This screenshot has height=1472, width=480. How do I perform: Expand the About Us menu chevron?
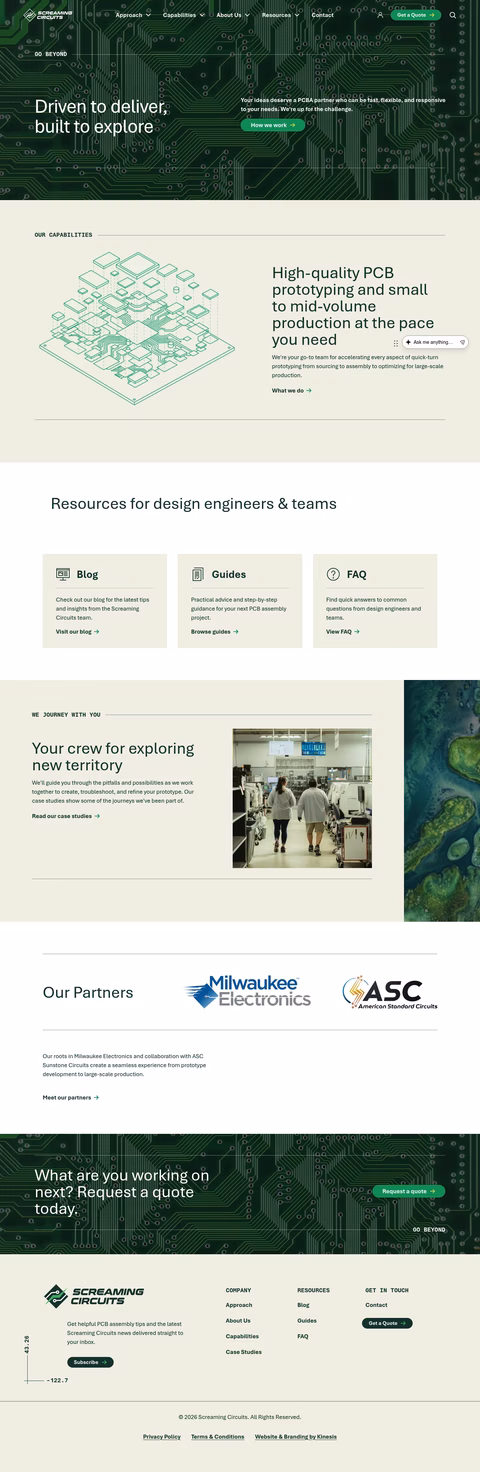click(x=247, y=15)
